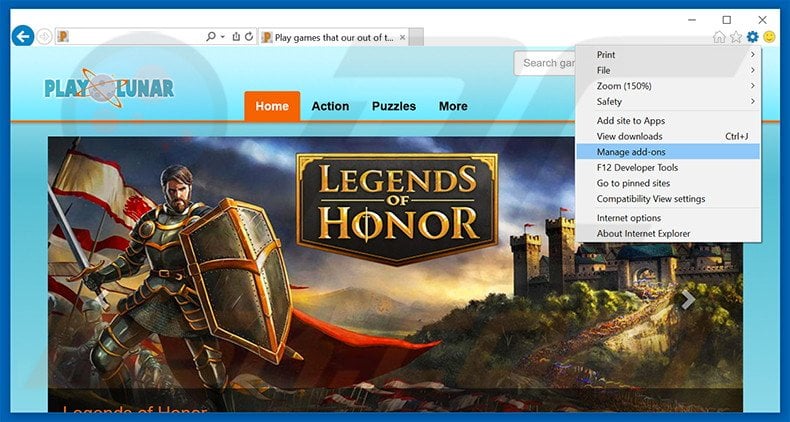
Task: Choose View downloads from the menu
Action: [x=668, y=136]
